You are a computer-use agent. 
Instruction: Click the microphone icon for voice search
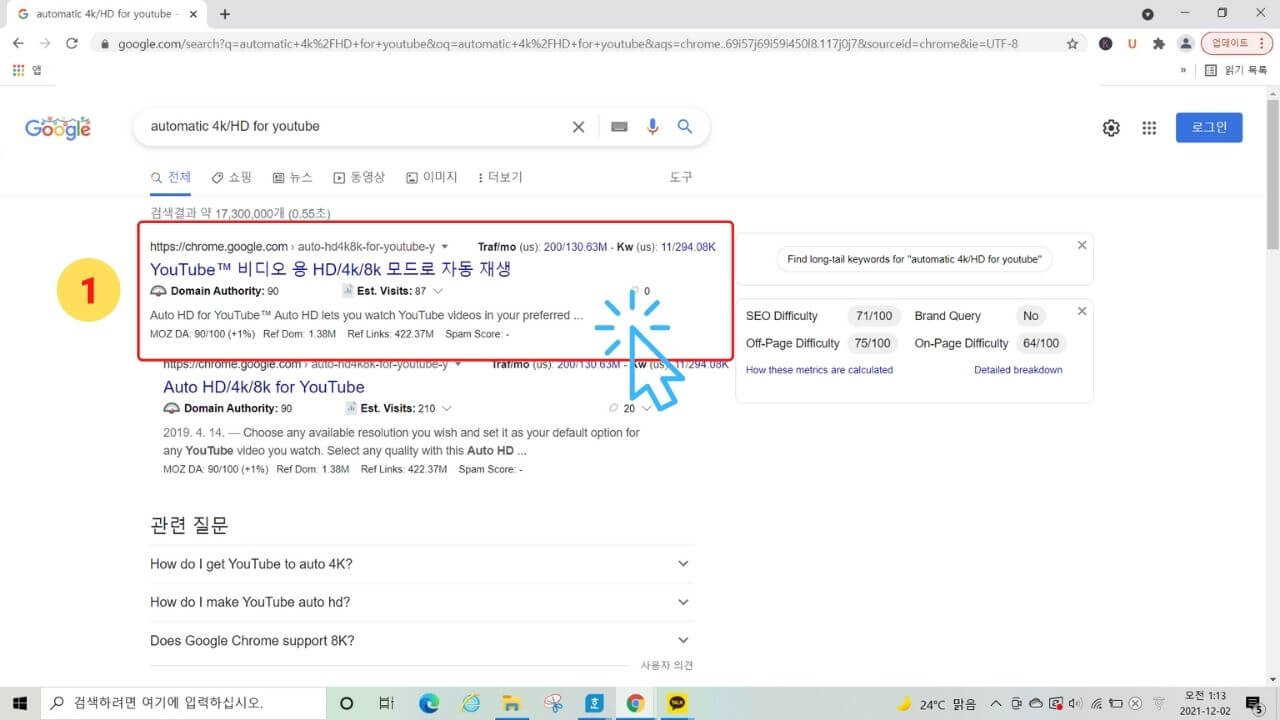click(652, 126)
